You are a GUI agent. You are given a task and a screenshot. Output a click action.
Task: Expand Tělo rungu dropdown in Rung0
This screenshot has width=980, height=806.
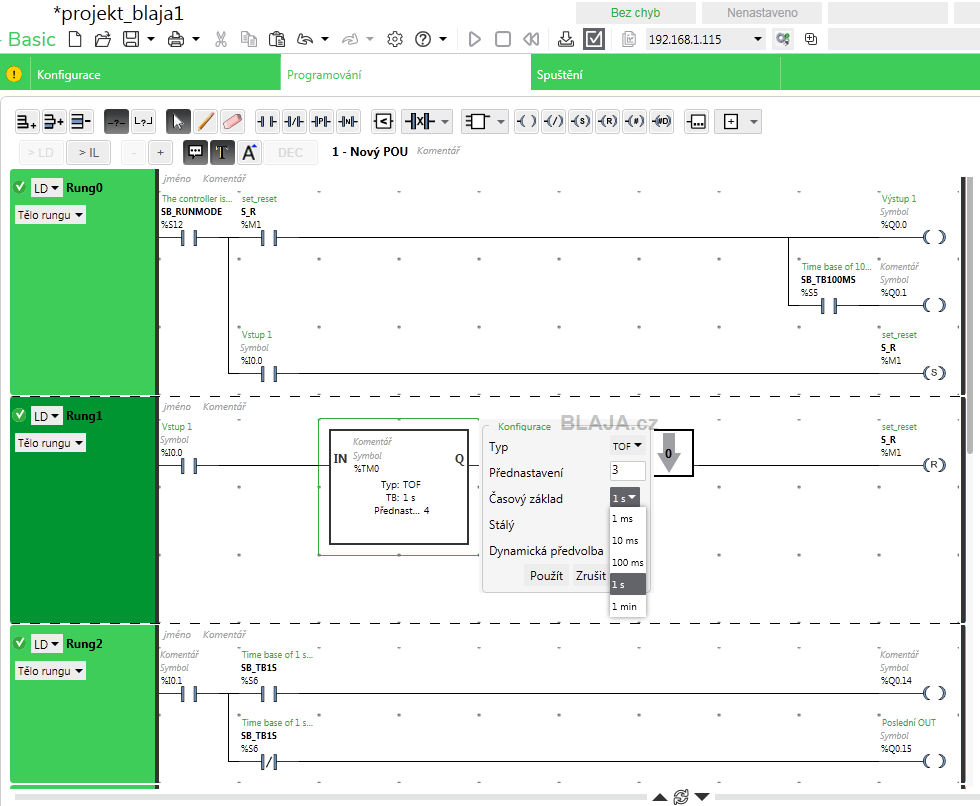50,215
